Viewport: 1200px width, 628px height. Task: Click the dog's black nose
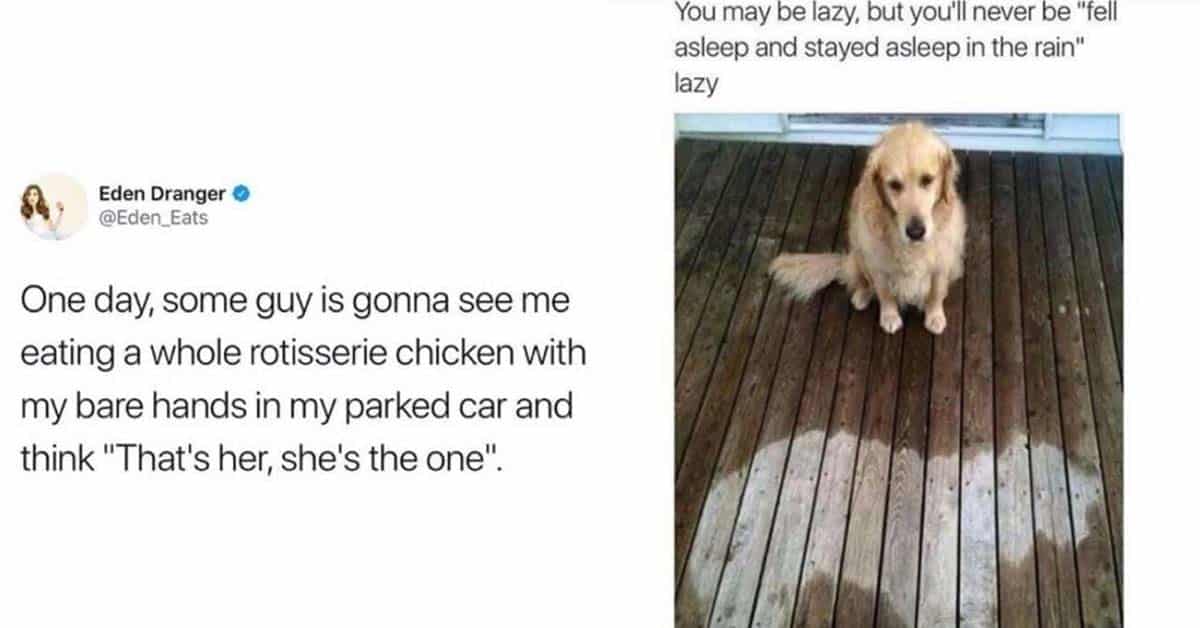913,231
